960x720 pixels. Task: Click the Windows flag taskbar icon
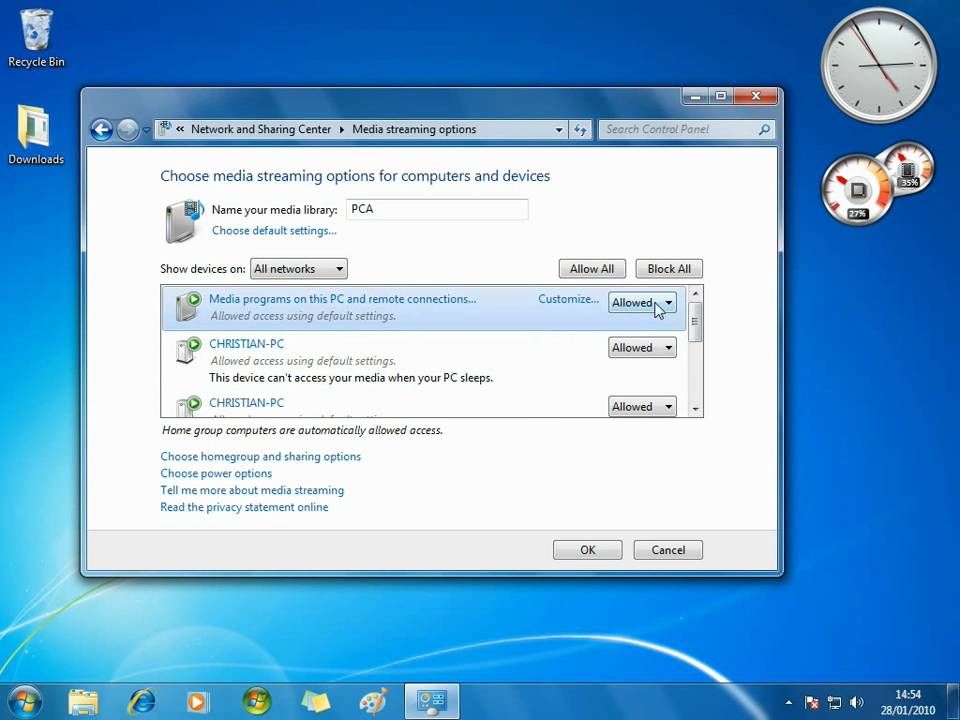[x=257, y=702]
